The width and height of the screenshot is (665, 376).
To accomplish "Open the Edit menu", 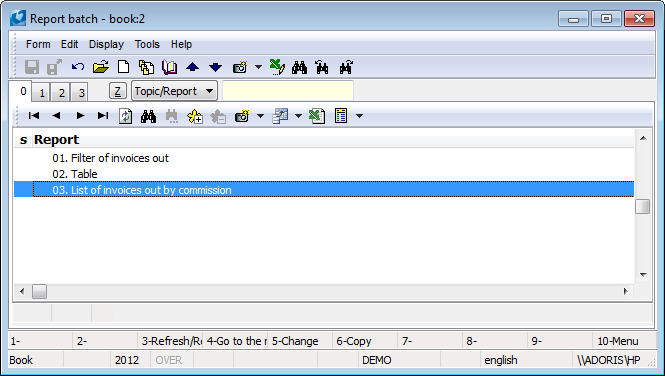I will coord(70,44).
